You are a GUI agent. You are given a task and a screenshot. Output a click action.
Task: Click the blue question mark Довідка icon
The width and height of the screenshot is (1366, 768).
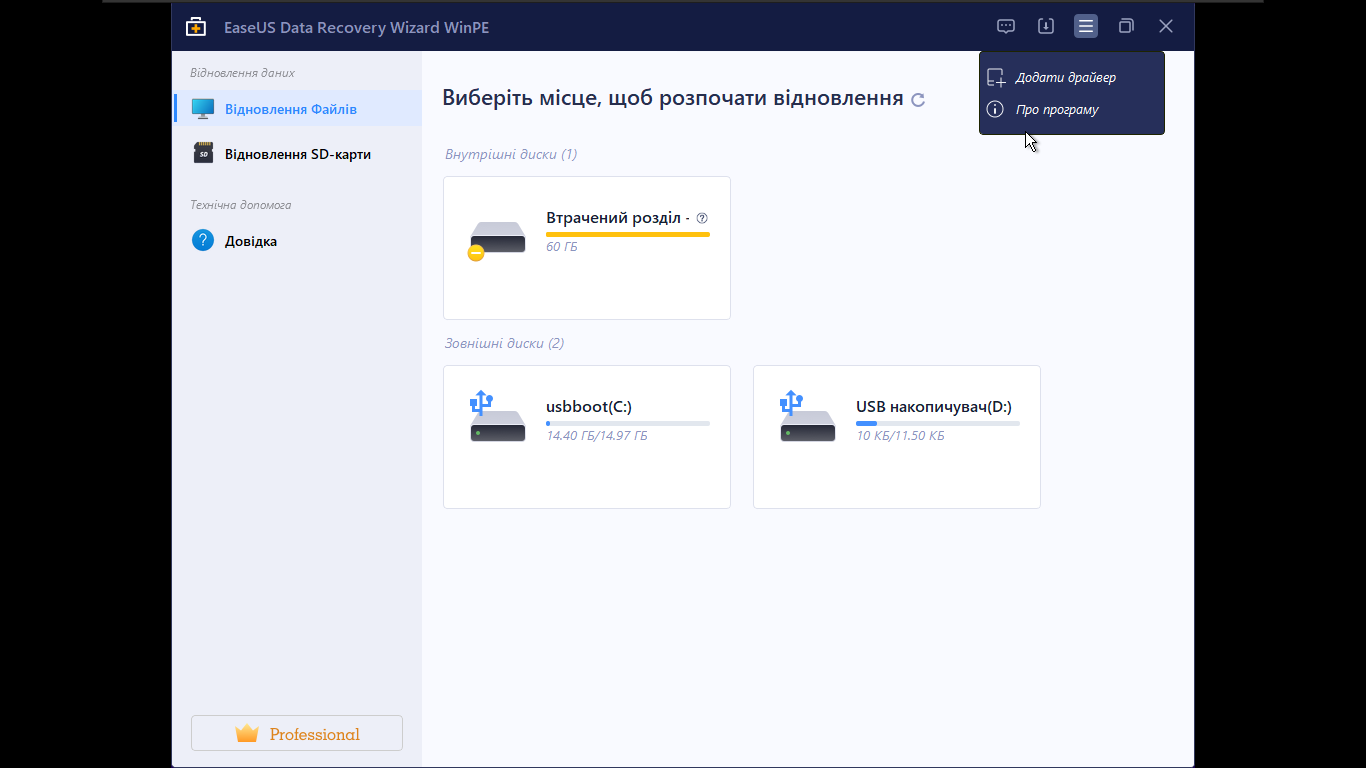coord(203,241)
